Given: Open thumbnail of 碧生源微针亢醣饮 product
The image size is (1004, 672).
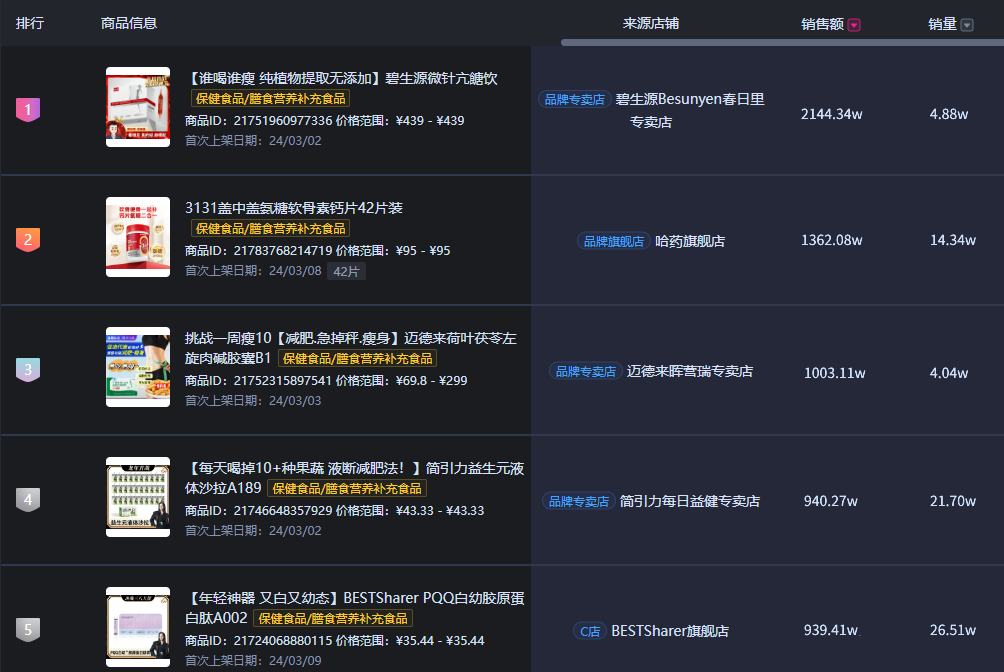Looking at the screenshot, I should [x=138, y=107].
